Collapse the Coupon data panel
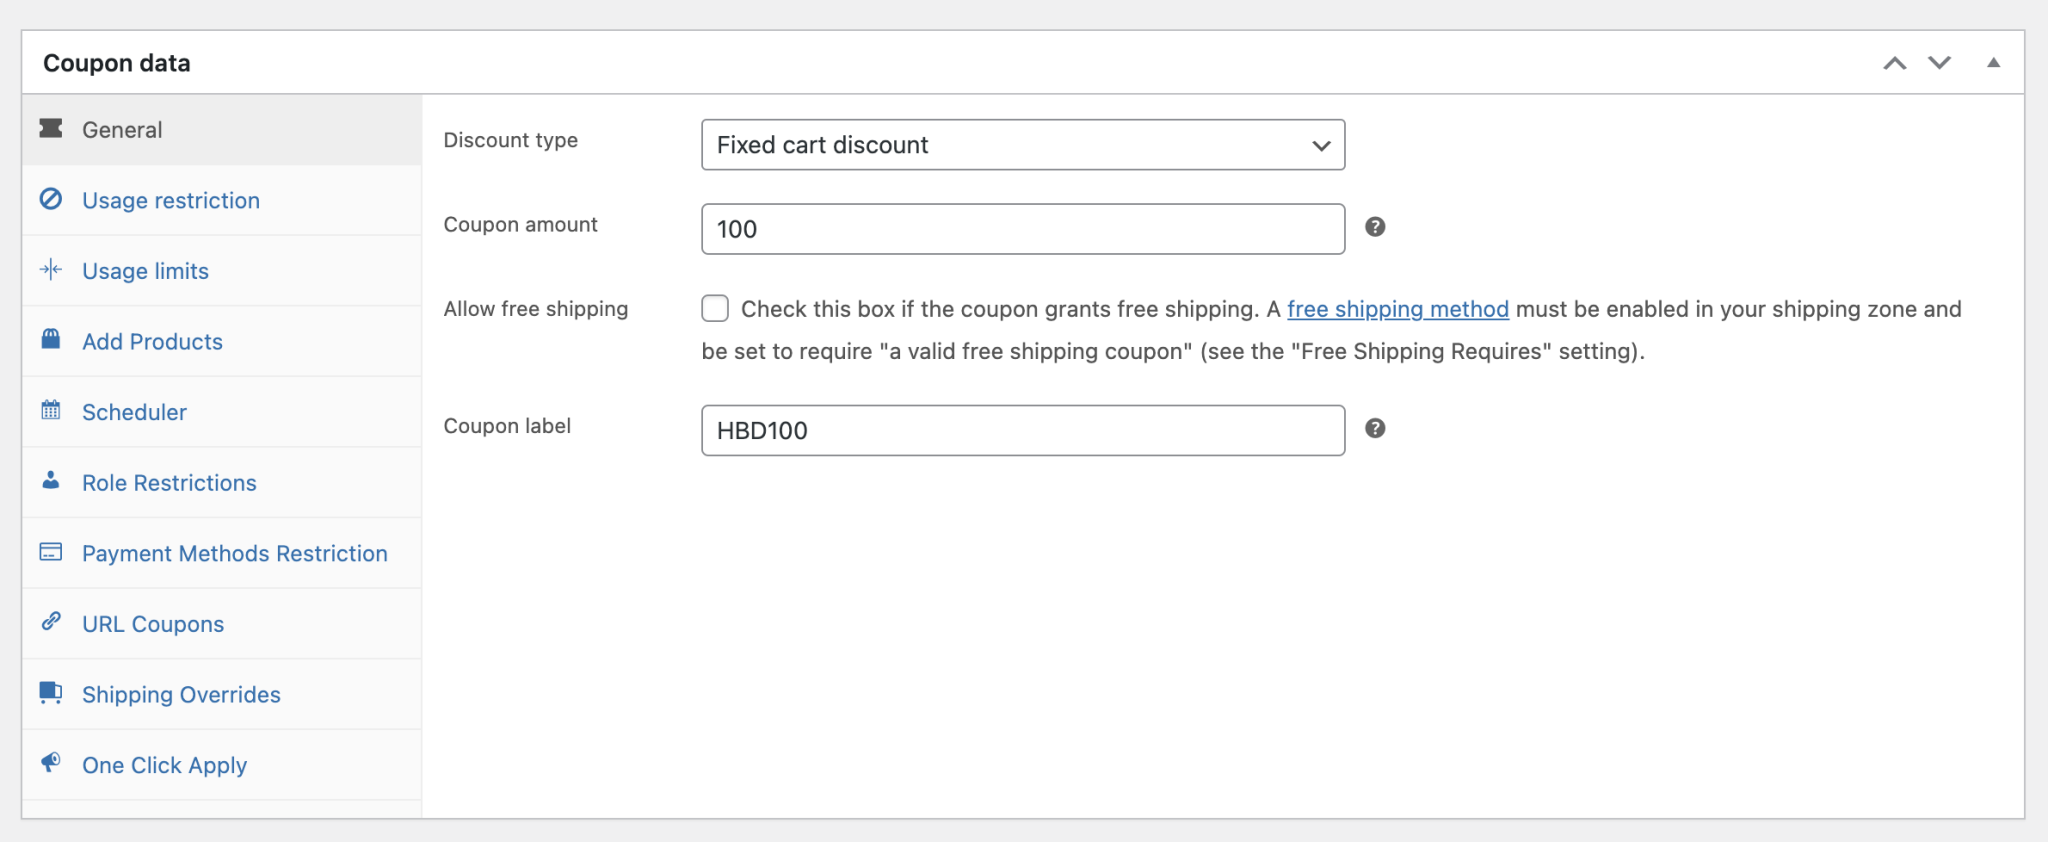The height and width of the screenshot is (842, 2048). click(x=1993, y=63)
